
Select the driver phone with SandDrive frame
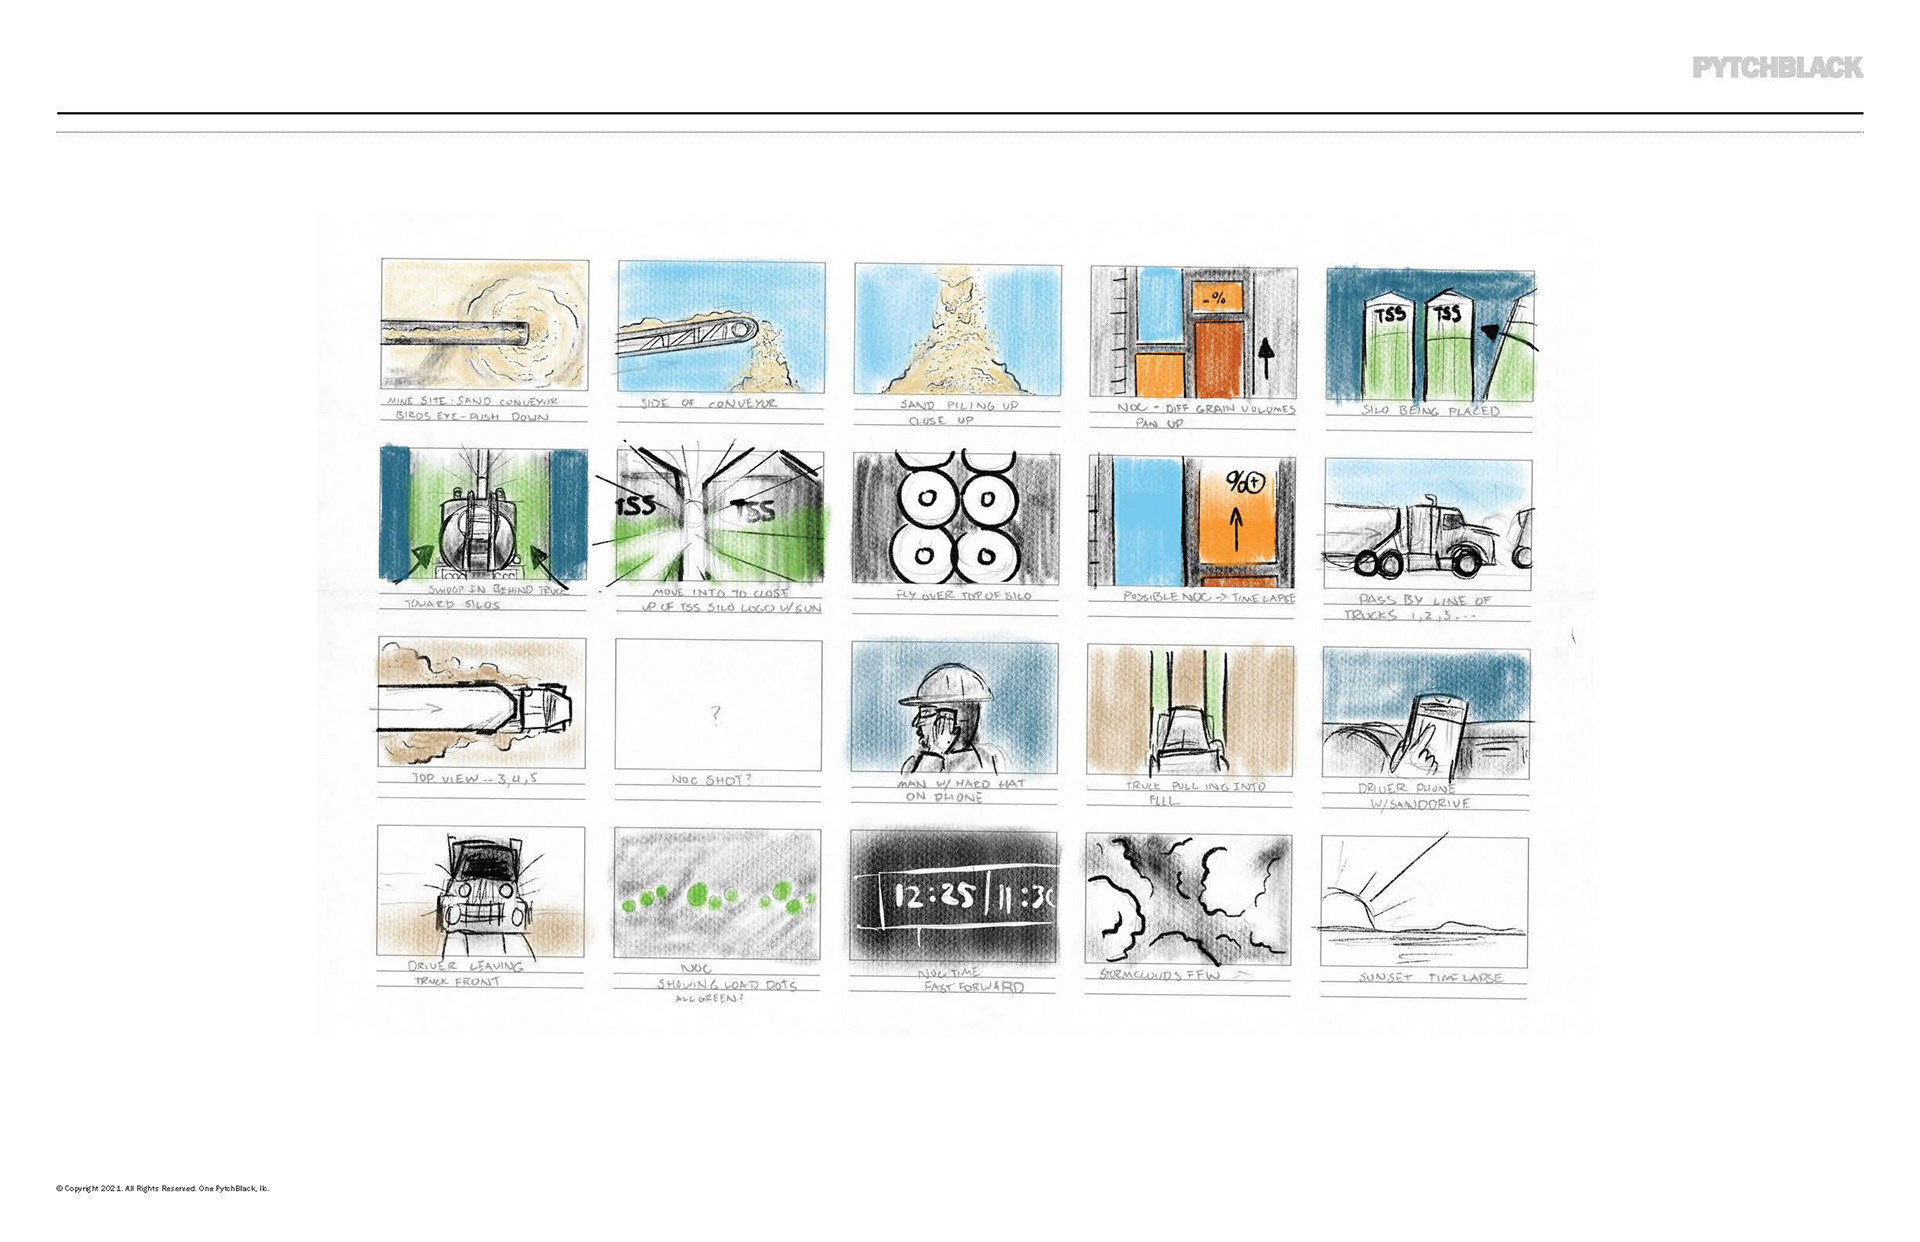[x=1426, y=712]
